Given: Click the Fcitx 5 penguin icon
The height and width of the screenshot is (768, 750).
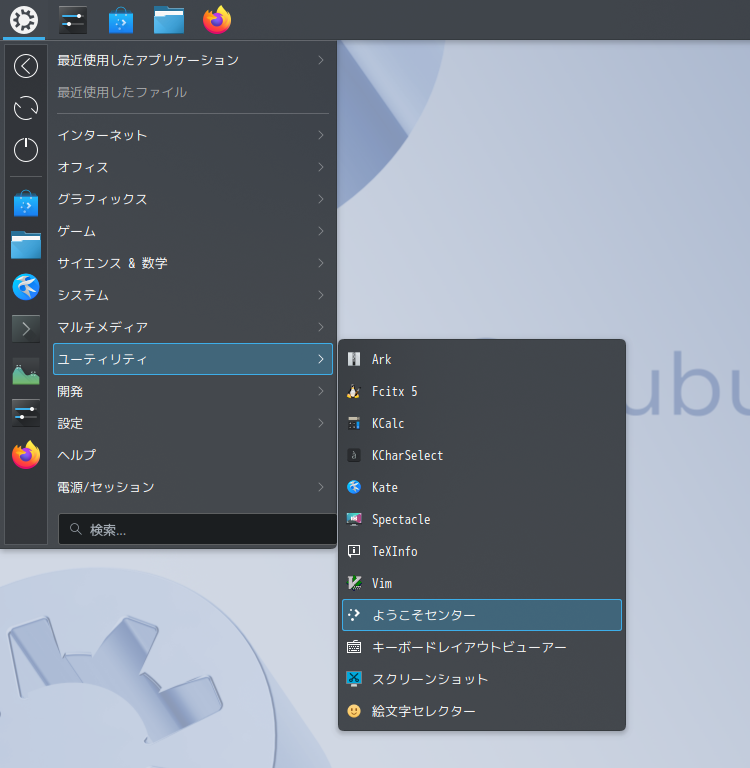Looking at the screenshot, I should point(354,391).
